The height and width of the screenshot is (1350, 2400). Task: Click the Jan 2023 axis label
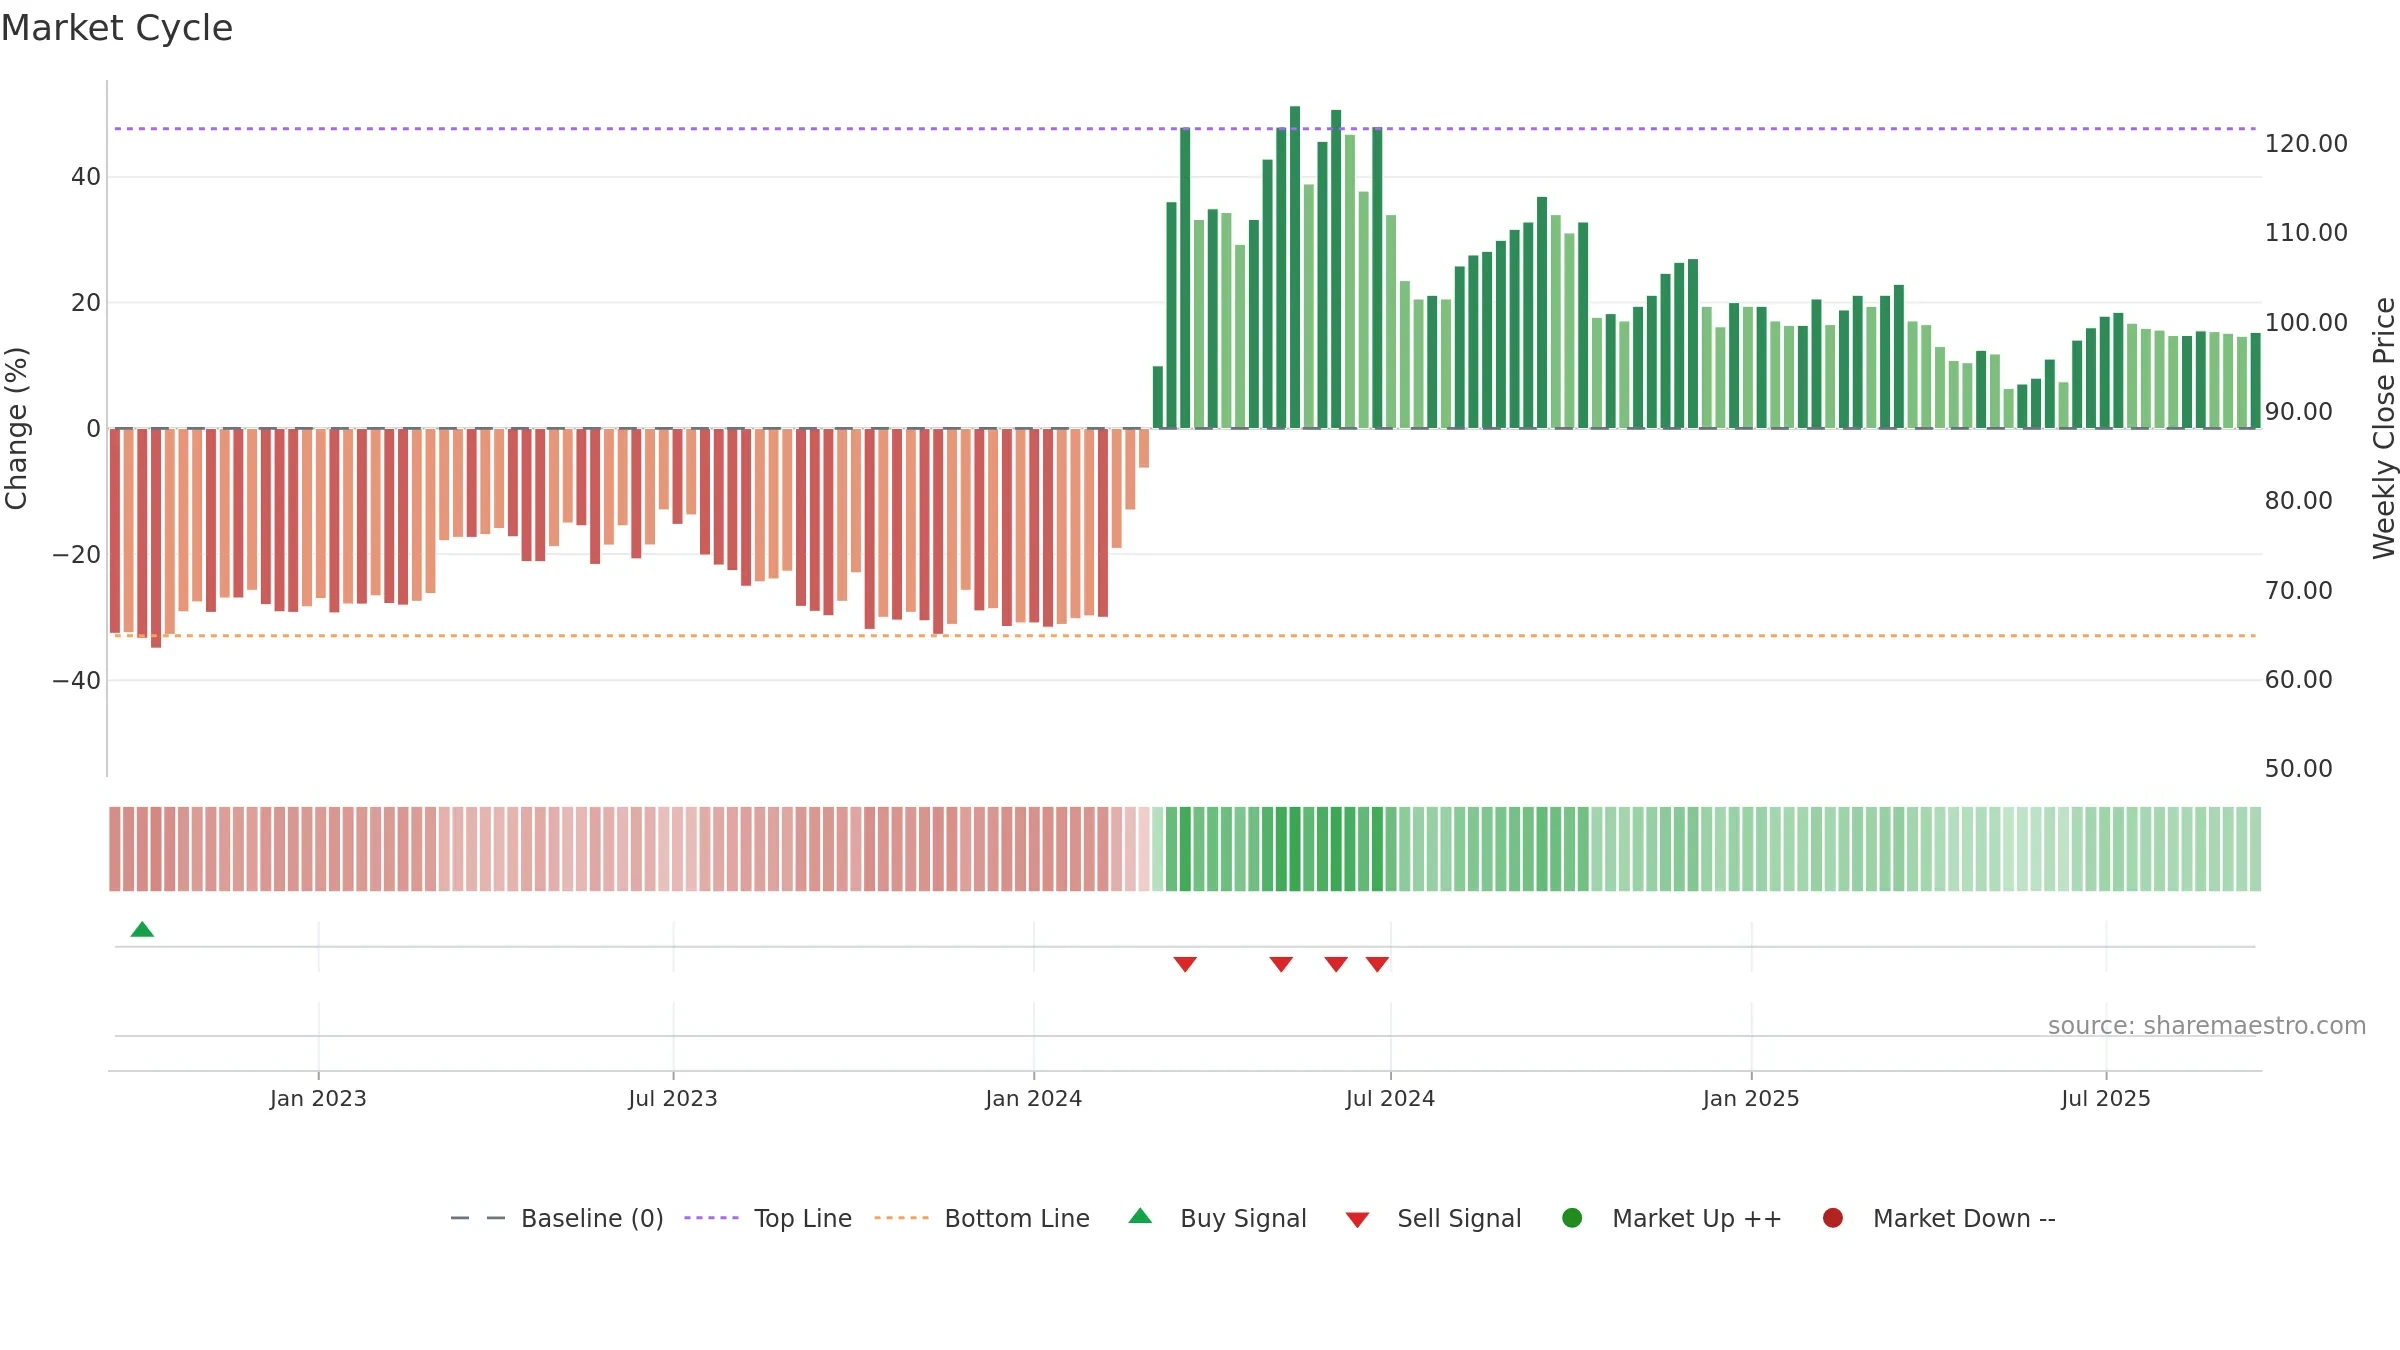pyautogui.click(x=318, y=1099)
